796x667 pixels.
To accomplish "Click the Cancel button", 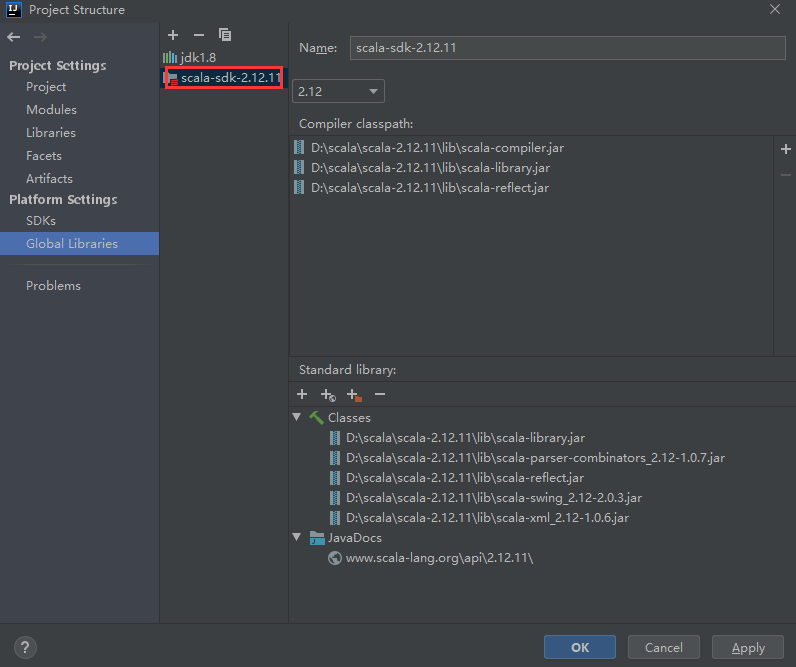I will coord(664,647).
